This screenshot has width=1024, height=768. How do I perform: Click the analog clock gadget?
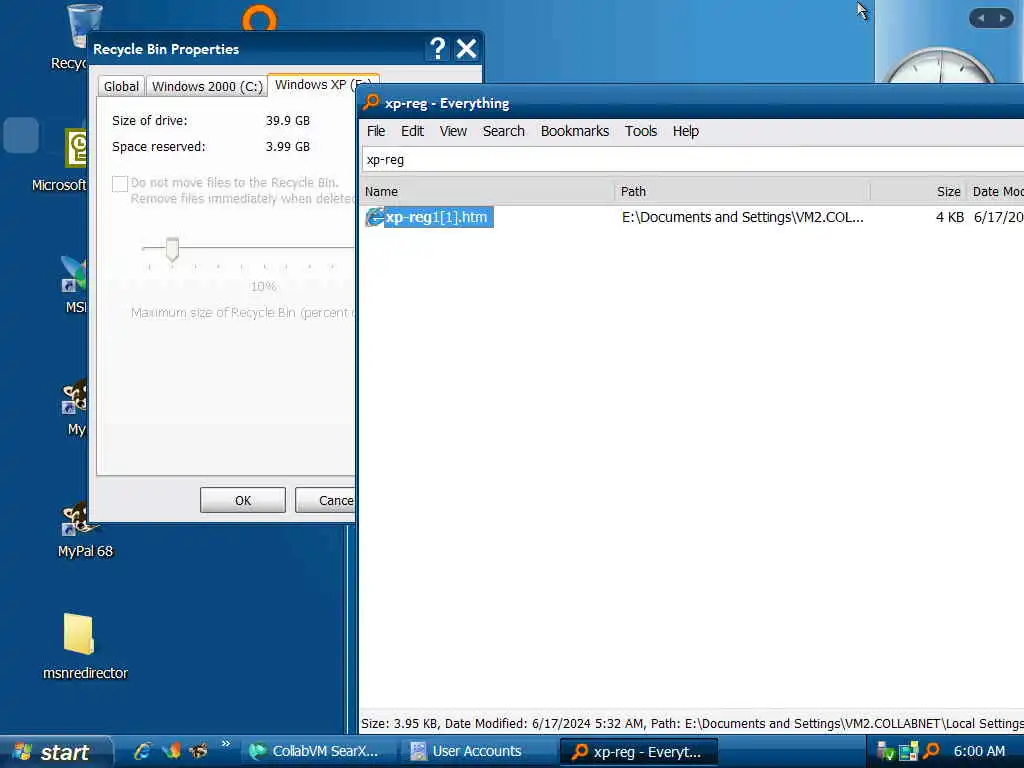click(x=939, y=65)
